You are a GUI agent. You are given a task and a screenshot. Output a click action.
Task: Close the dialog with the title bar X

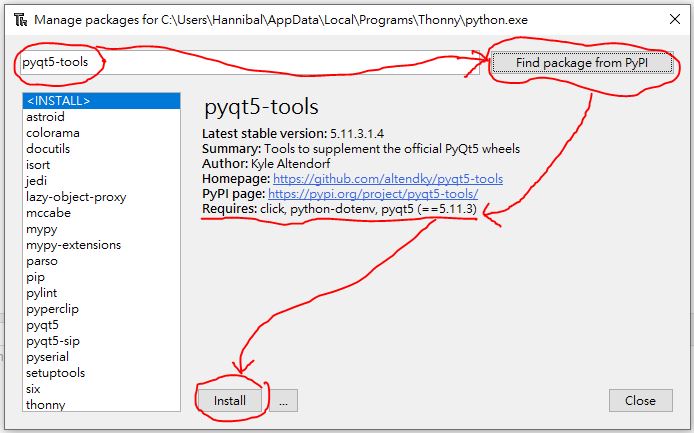tap(675, 19)
